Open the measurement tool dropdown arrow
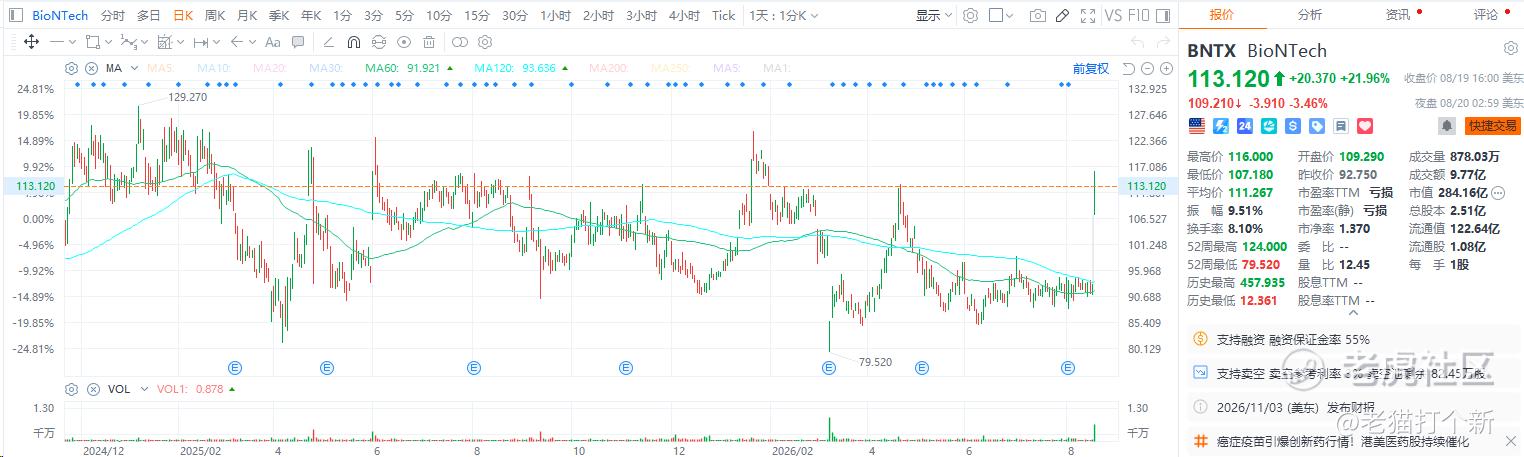Viewport: 1524px width, 457px height. tap(216, 42)
